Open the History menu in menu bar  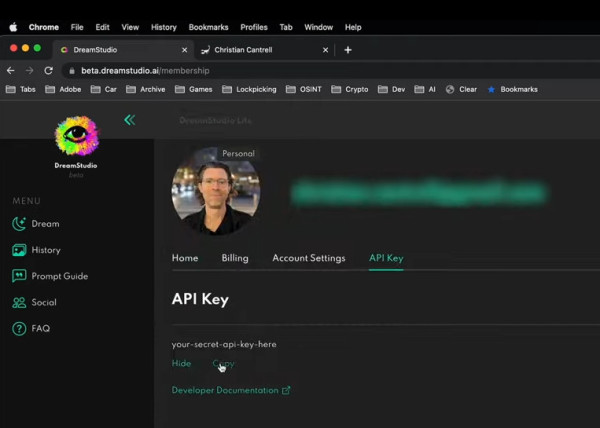tap(164, 27)
